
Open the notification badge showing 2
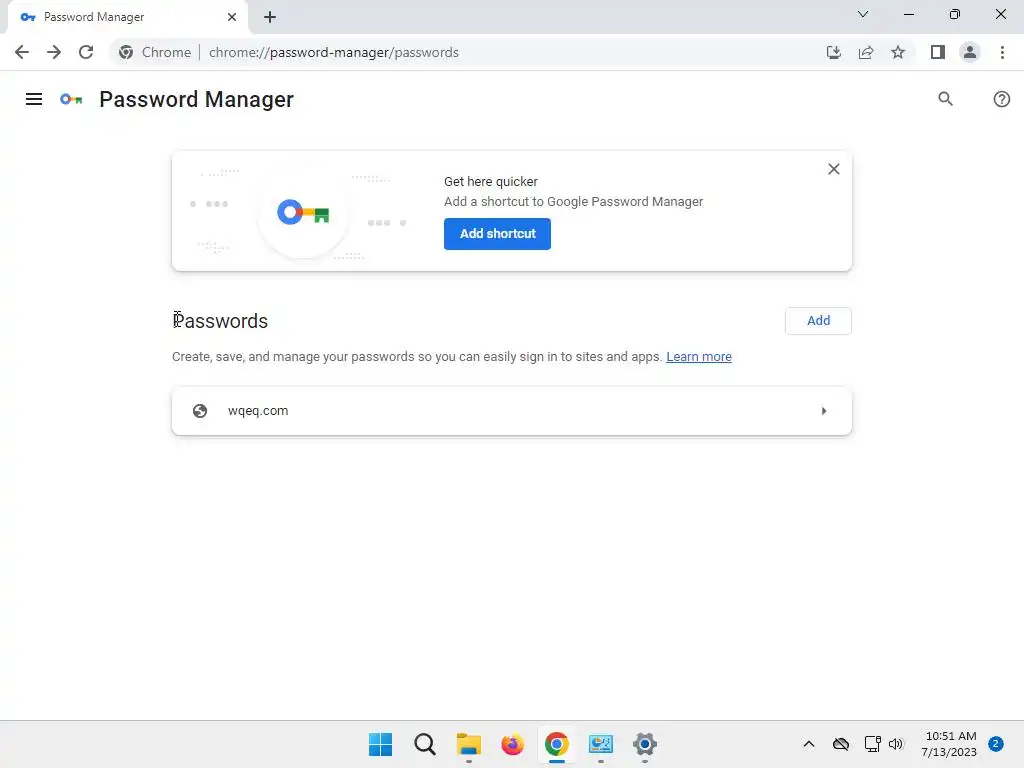coord(995,744)
